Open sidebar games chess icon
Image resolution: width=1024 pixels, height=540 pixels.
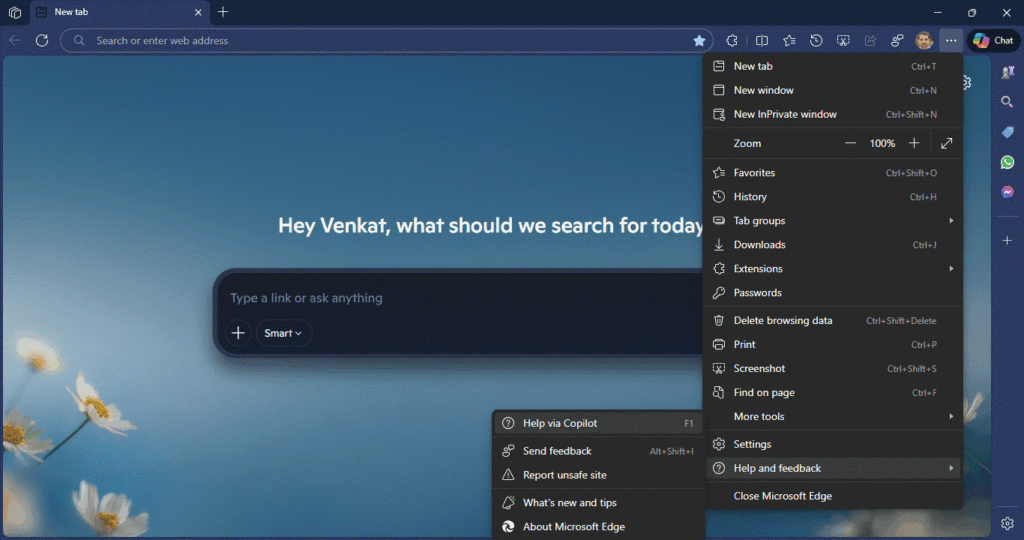pos(1007,72)
